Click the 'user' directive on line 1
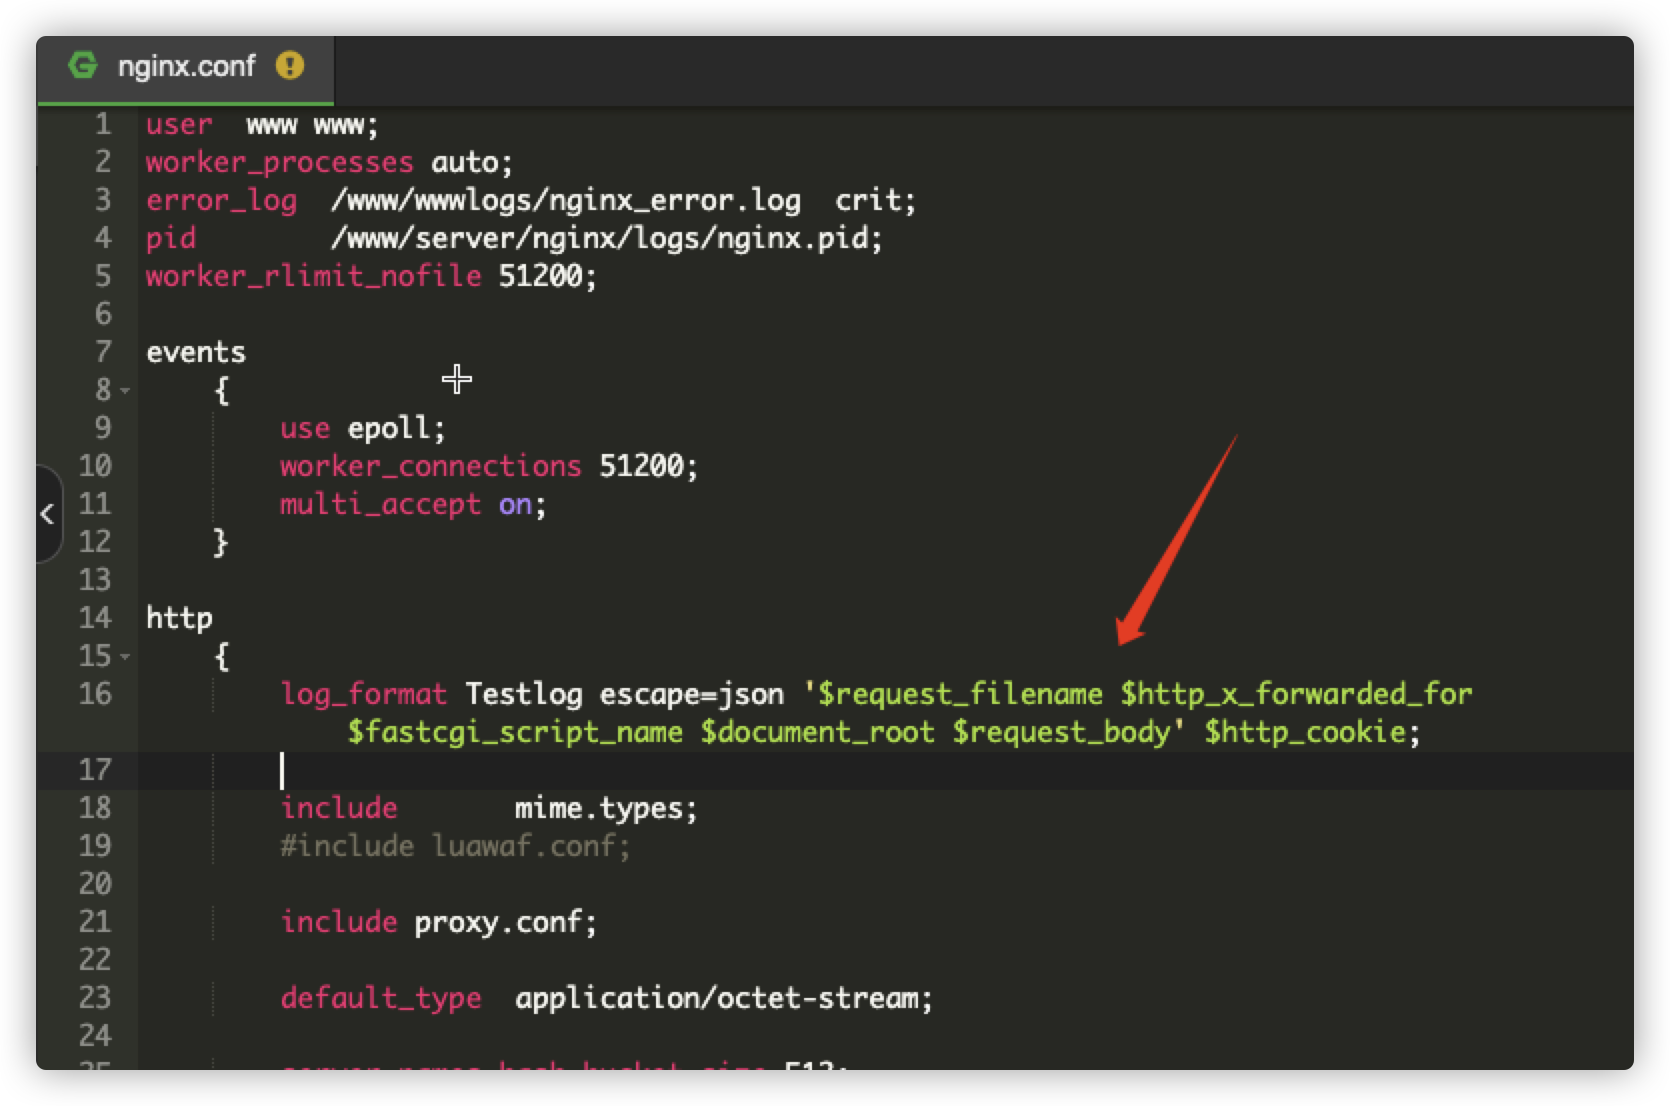 pos(179,124)
